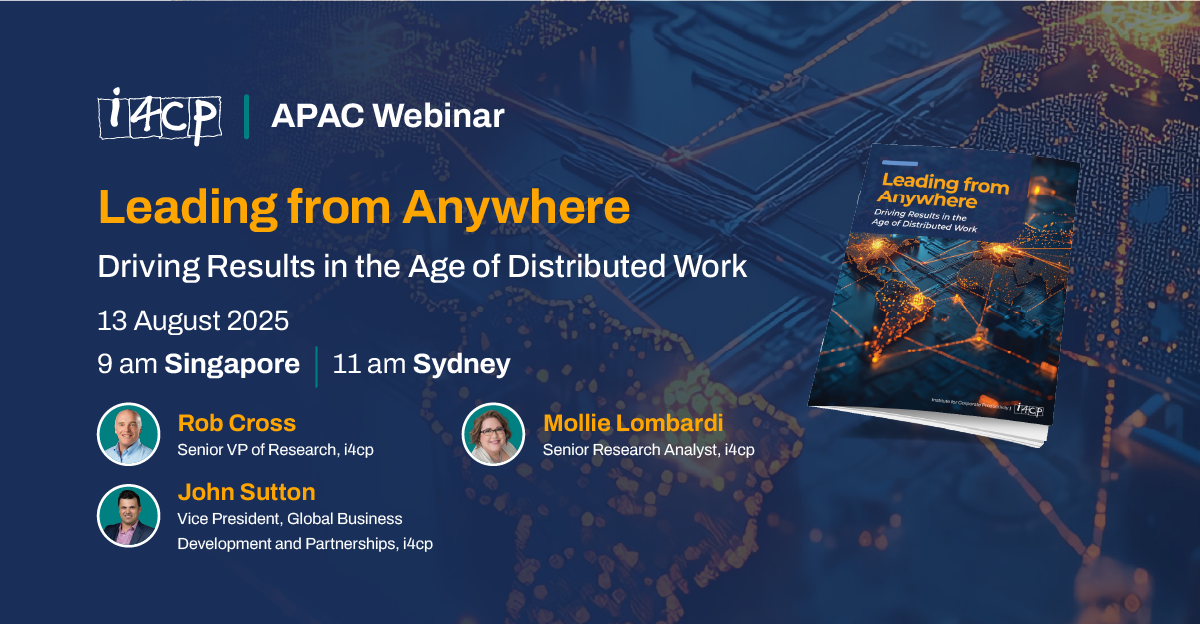Click the report booklet cover image
1200x624 pixels.
(944, 296)
